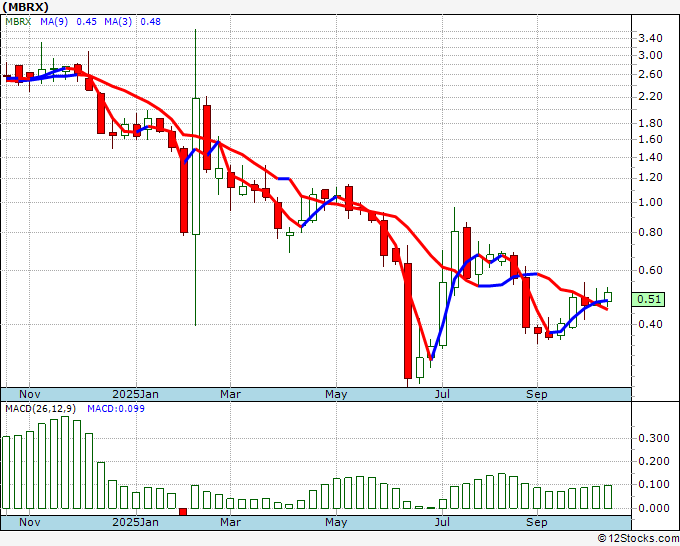This screenshot has width=680, height=546.
Task: Click the highlighted 0.51 current price tag
Action: pos(648,298)
